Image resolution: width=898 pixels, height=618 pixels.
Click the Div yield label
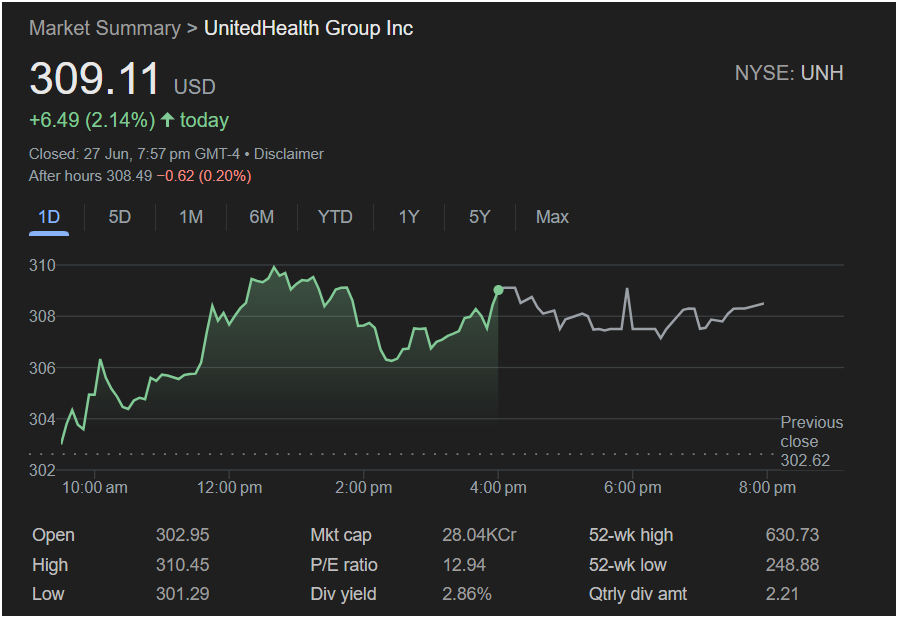tap(343, 594)
